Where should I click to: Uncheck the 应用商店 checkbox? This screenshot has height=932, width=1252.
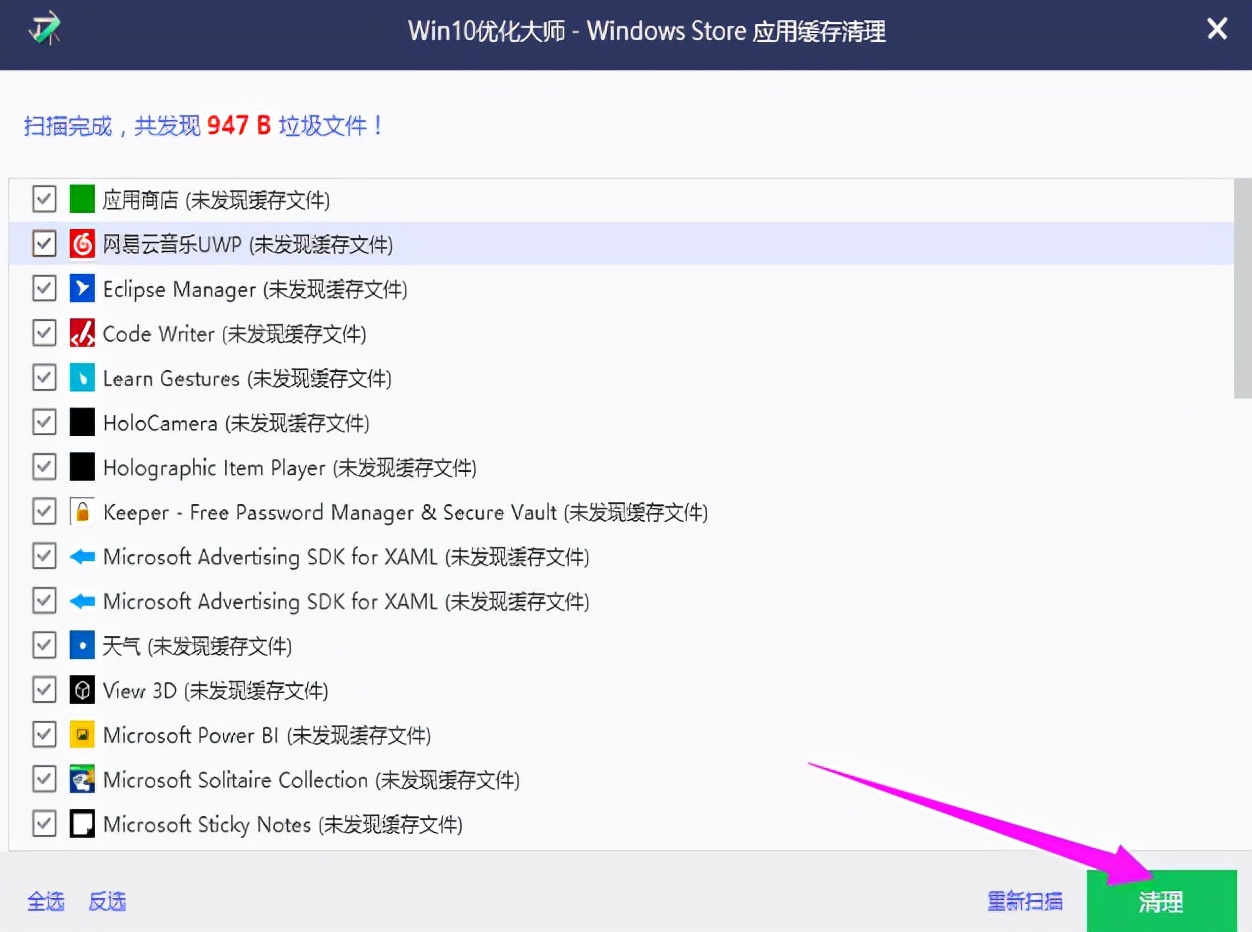coord(44,198)
